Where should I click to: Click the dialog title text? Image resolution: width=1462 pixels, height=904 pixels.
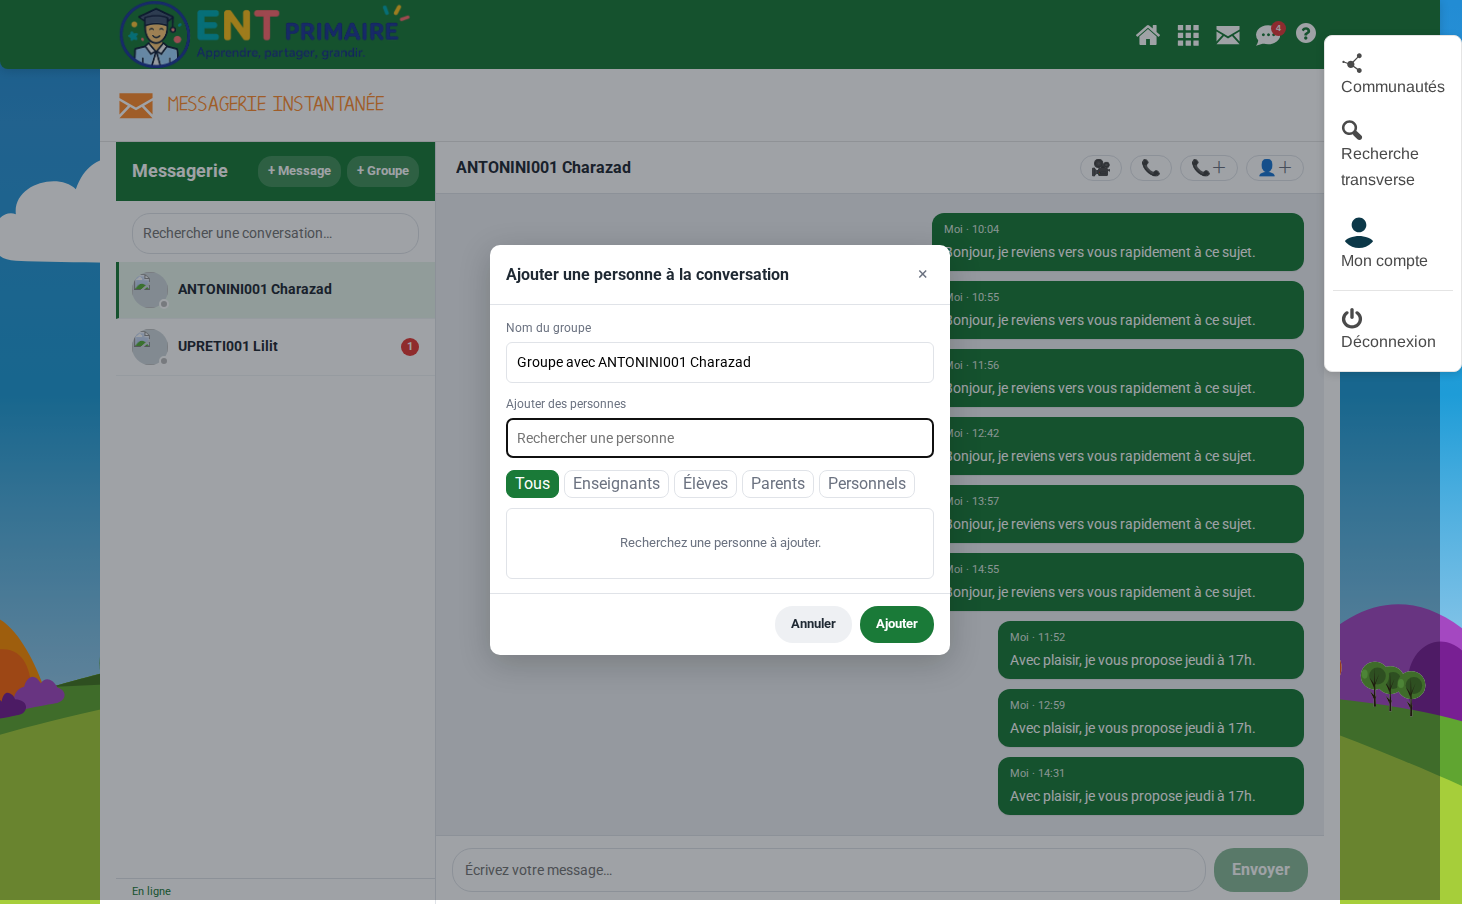tap(647, 275)
